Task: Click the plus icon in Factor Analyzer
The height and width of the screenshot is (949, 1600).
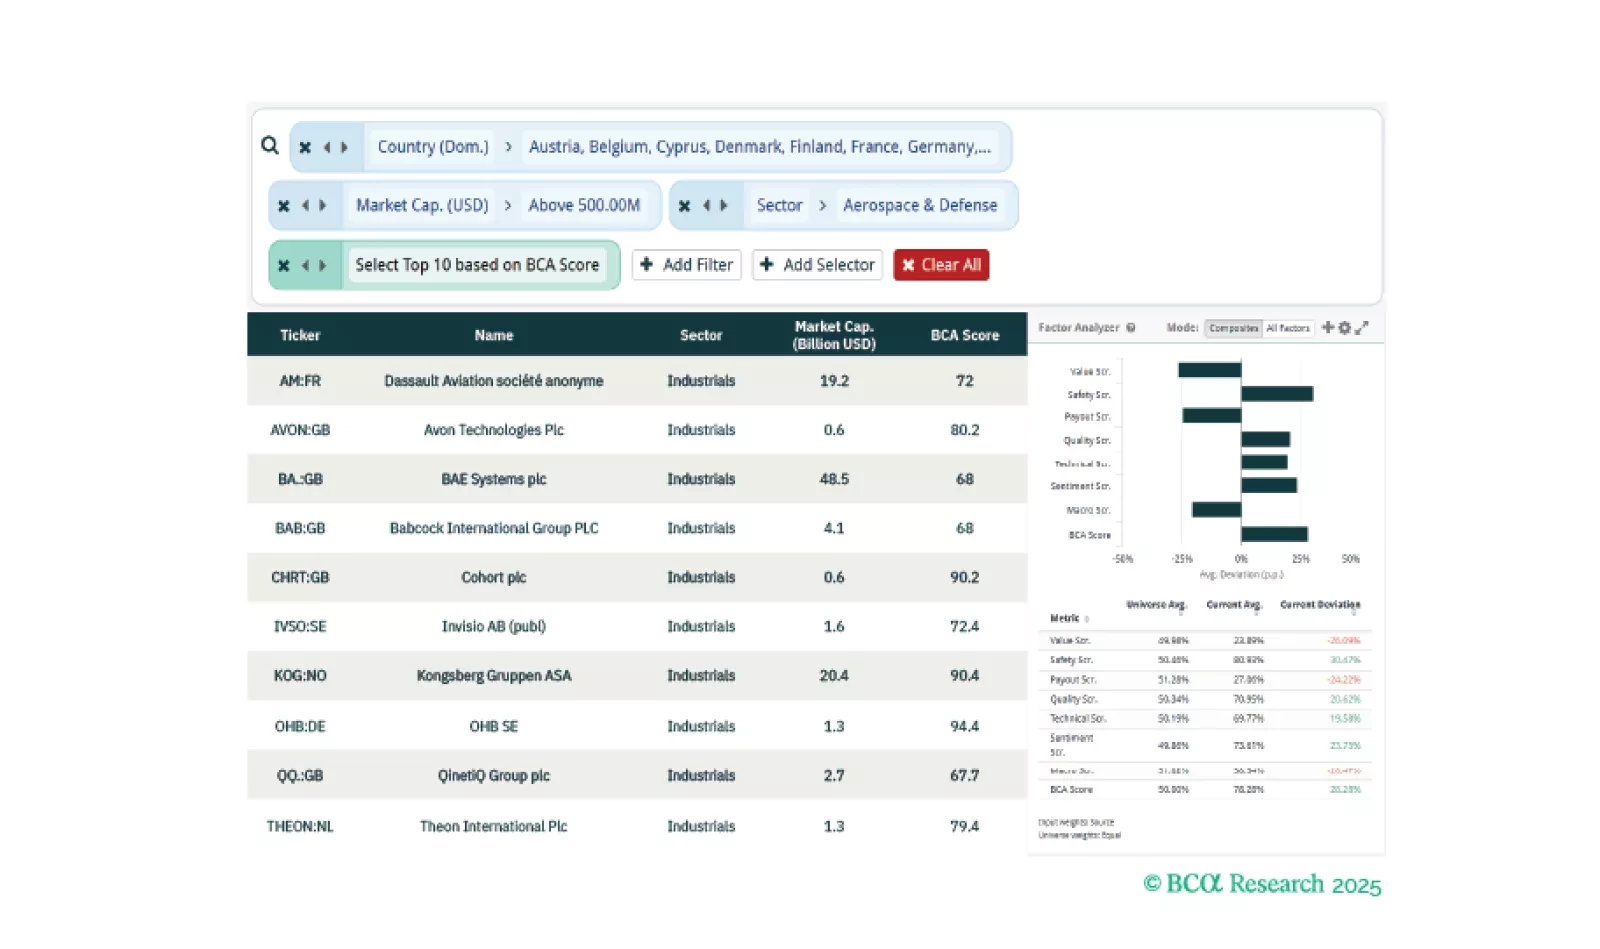Action: [x=1328, y=328]
